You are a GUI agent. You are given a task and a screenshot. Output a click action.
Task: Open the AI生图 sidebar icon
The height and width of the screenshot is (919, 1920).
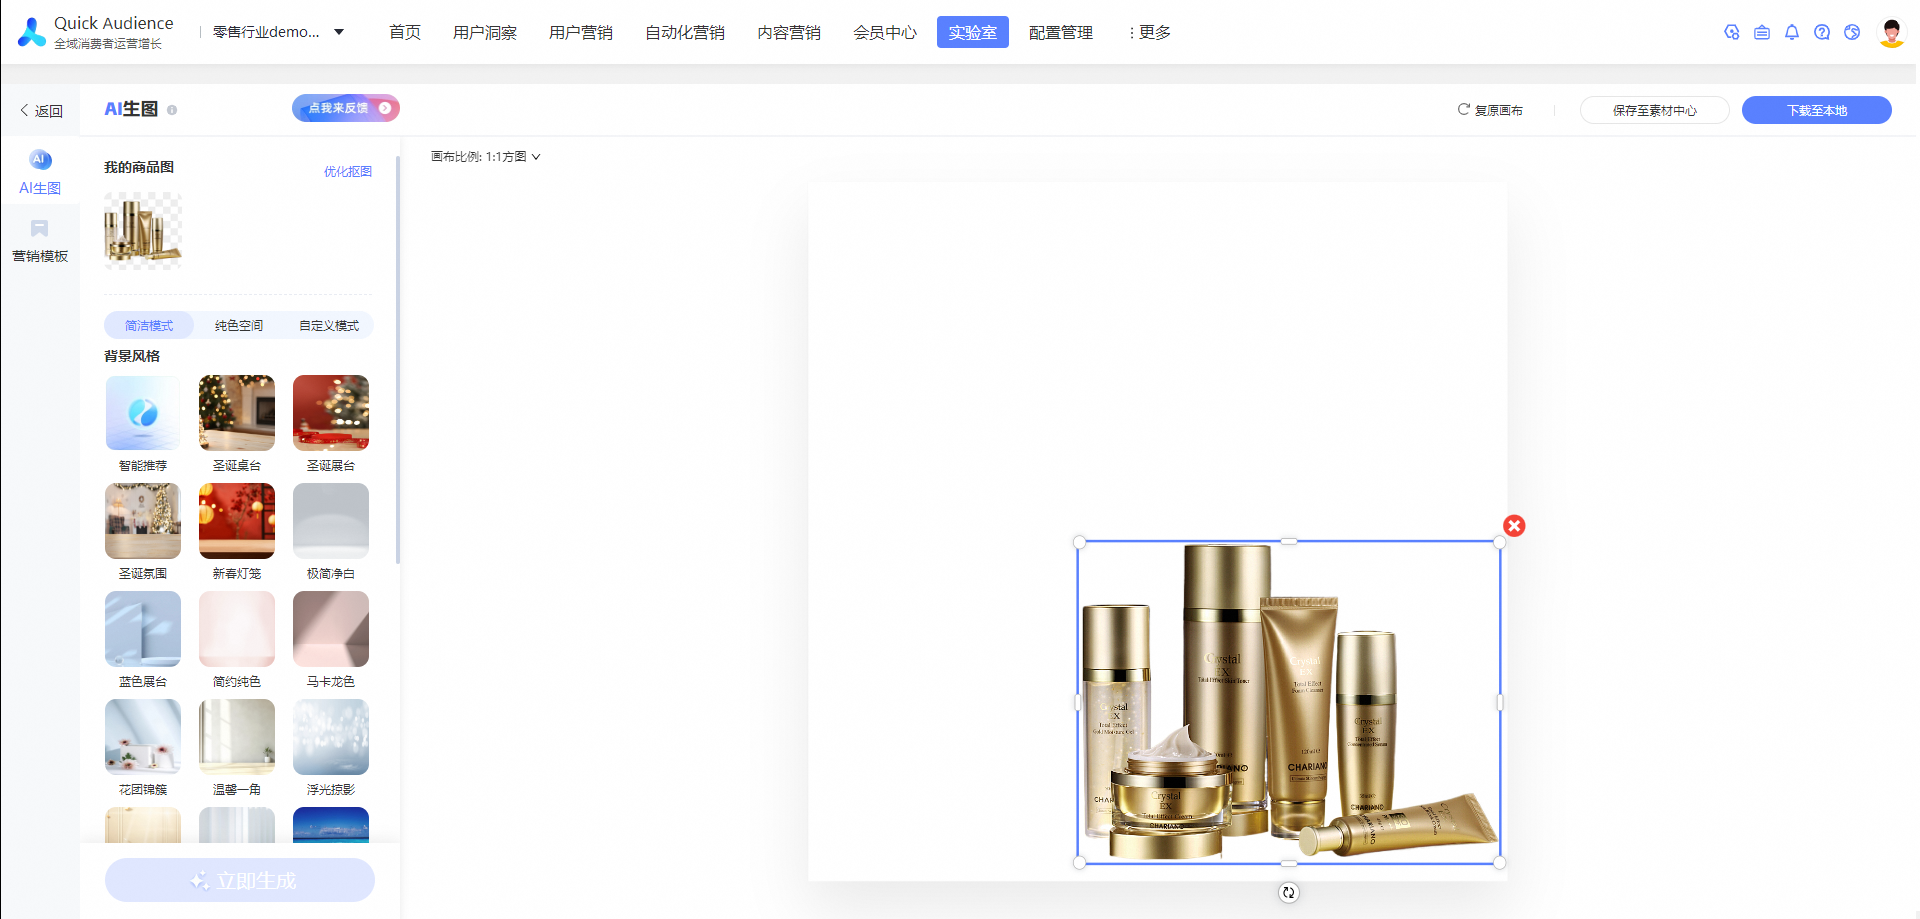click(40, 170)
